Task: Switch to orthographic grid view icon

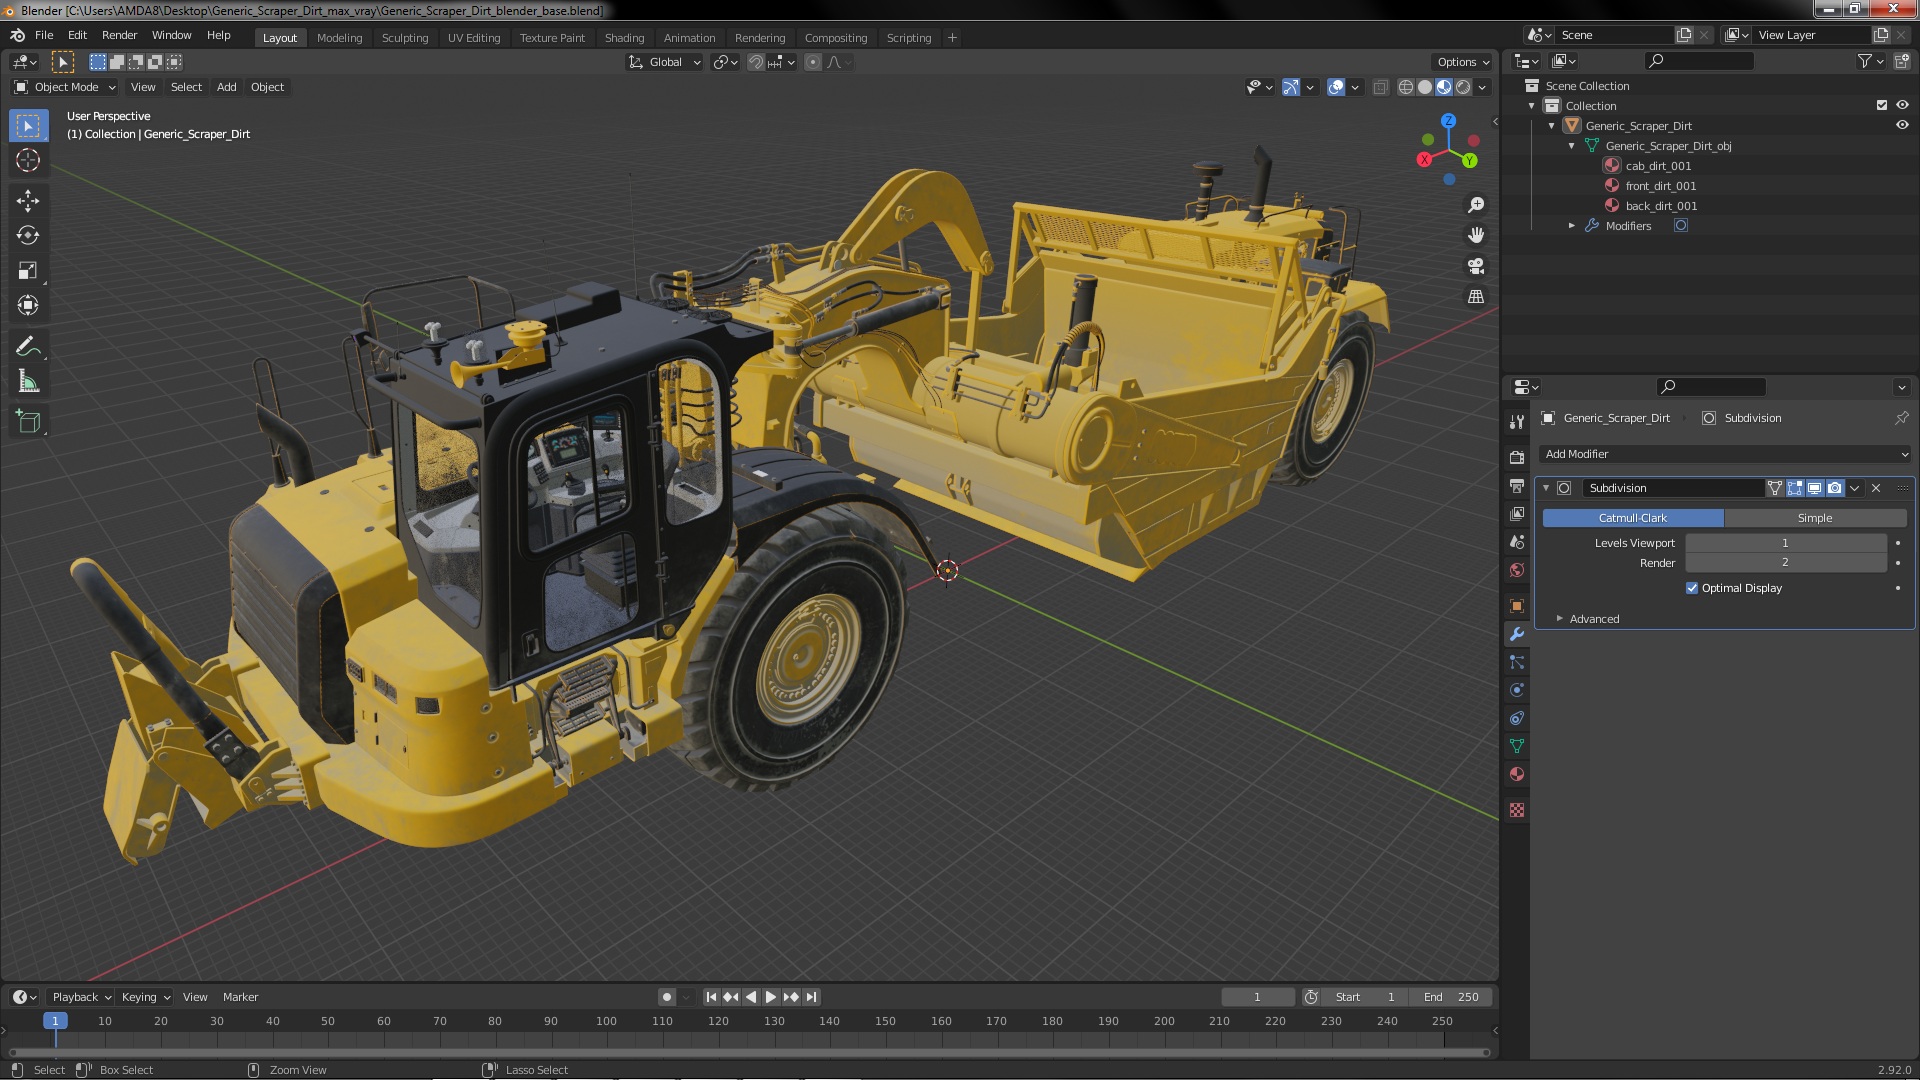Action: tap(1476, 297)
